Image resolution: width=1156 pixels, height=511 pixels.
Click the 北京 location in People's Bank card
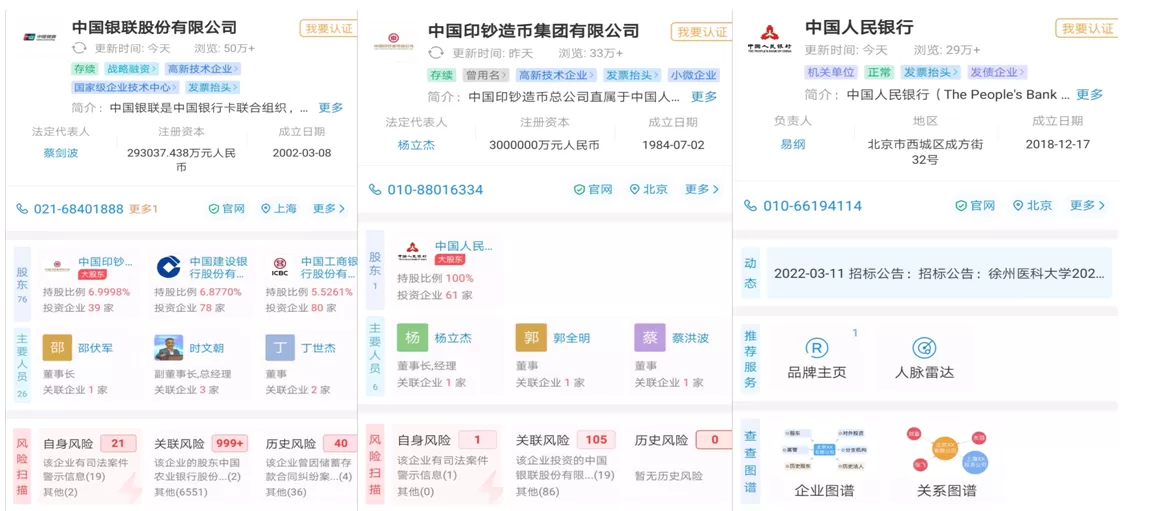point(1032,205)
